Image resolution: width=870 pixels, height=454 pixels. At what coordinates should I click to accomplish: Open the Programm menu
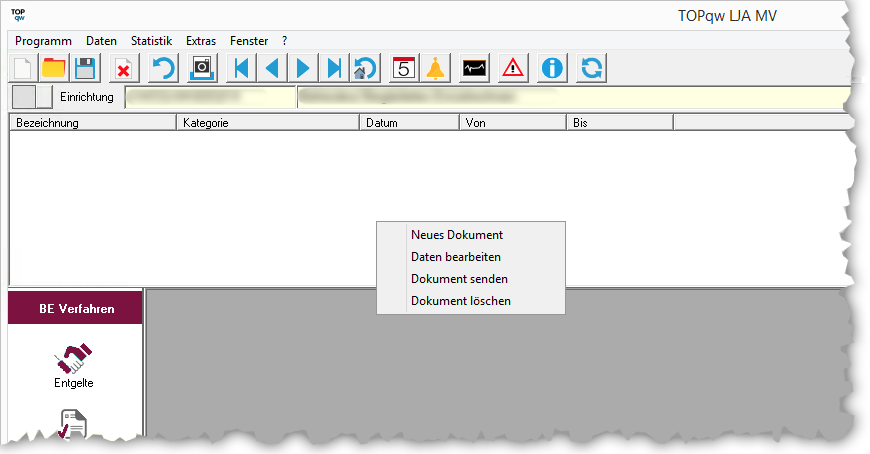point(44,41)
